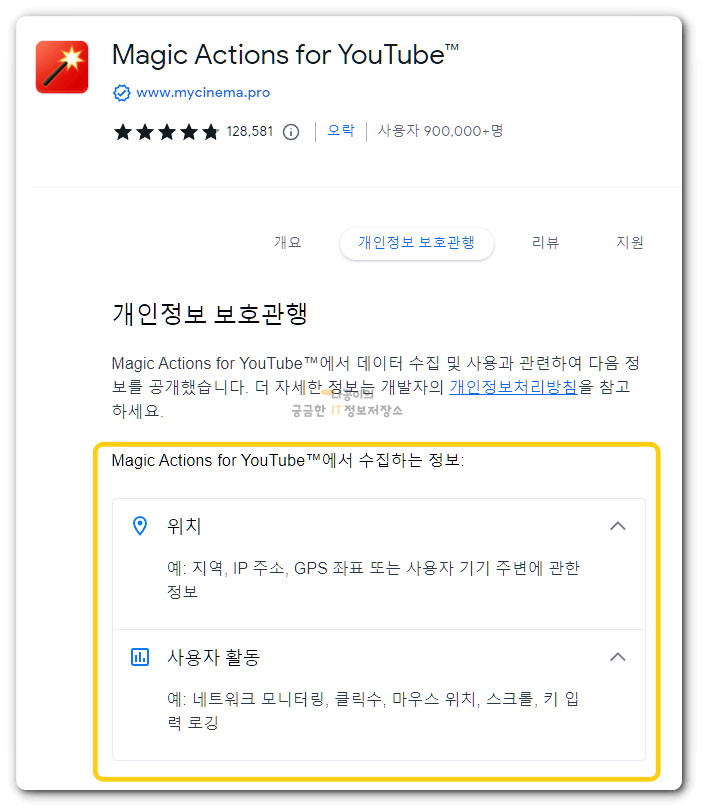This screenshot has height=812, width=704.
Task: Click rating count 128,581
Action: [250, 132]
